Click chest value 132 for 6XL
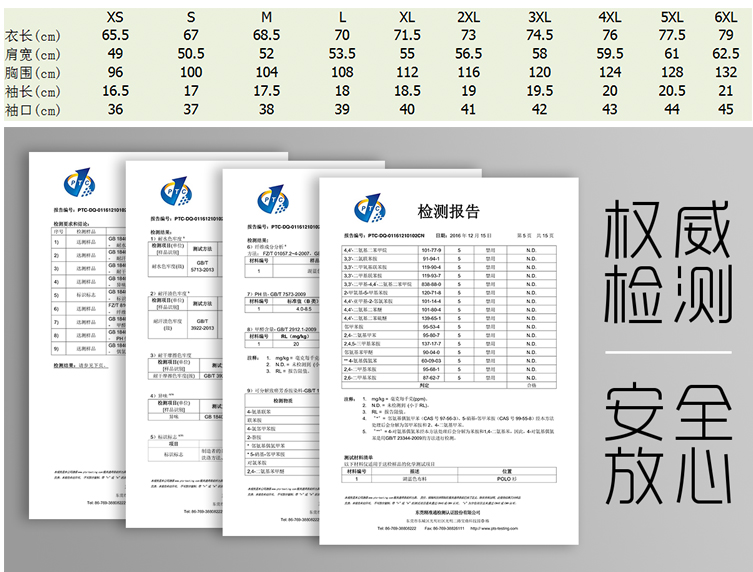Image resolution: width=753 pixels, height=572 pixels. coord(725,72)
